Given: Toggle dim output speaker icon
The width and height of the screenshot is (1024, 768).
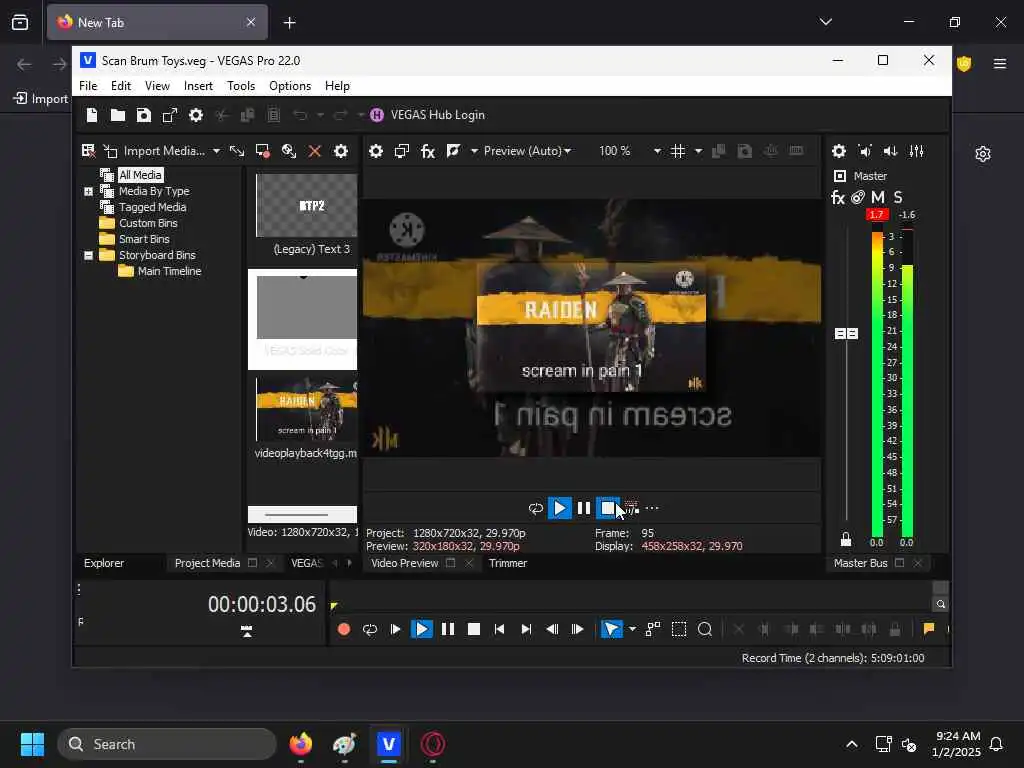Looking at the screenshot, I should point(891,151).
